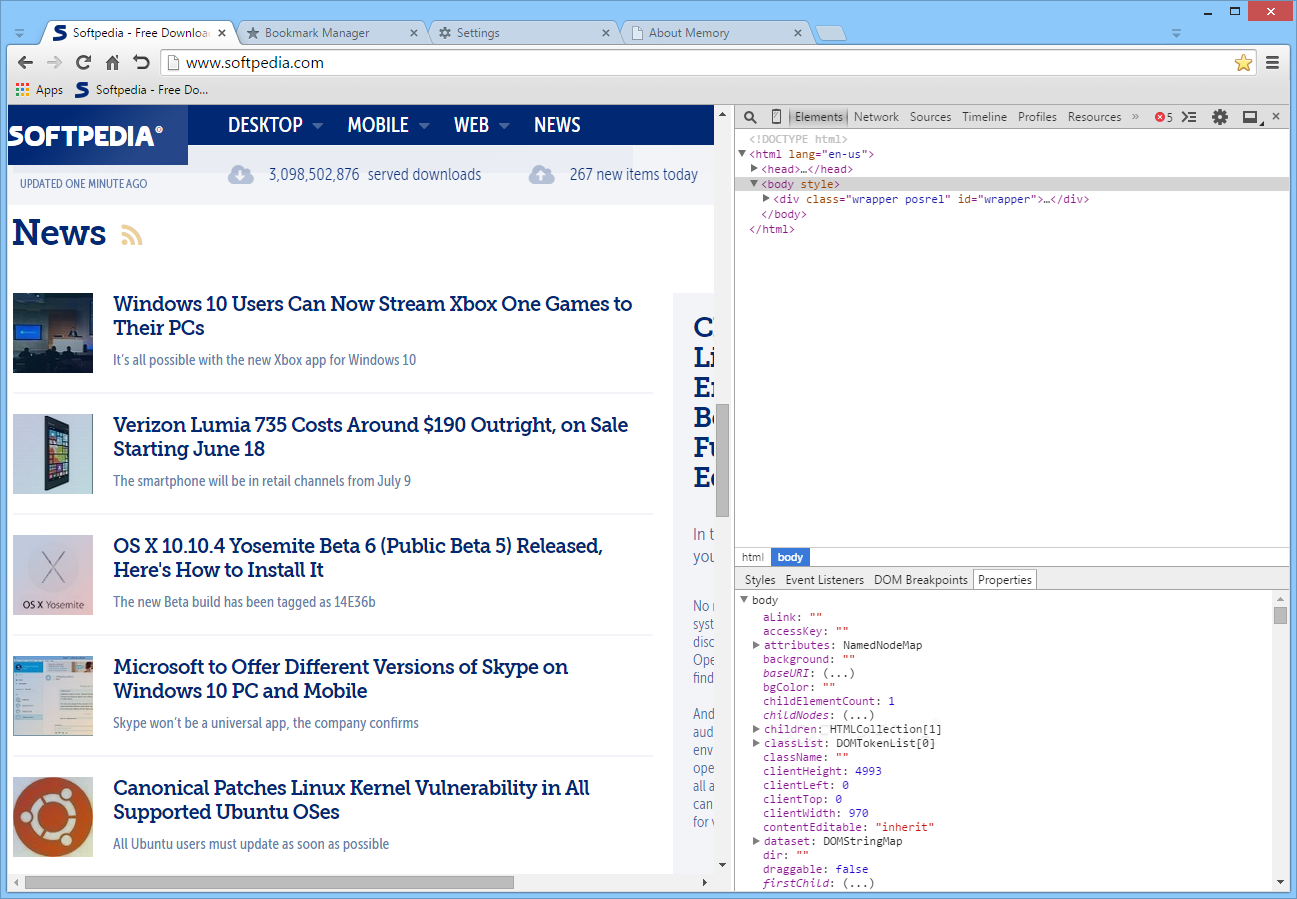Expand the classList DOMTokenList property

(756, 743)
